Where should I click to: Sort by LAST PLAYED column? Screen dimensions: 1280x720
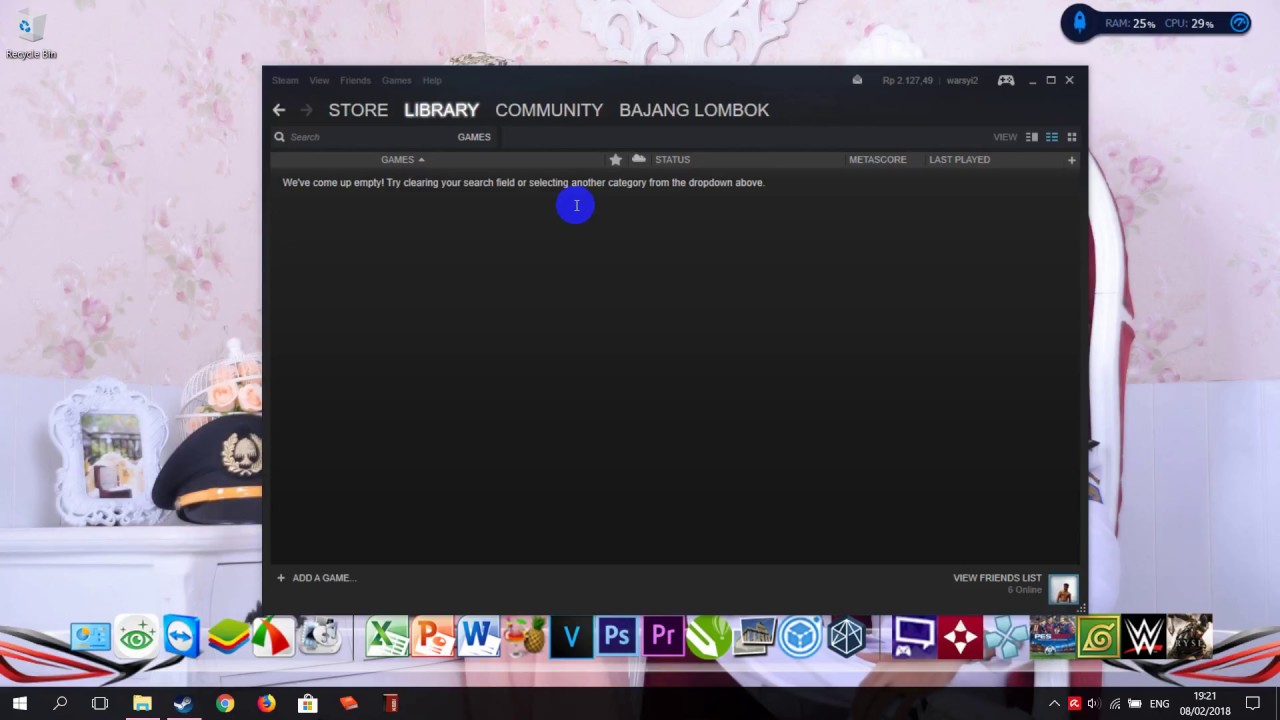coord(959,160)
